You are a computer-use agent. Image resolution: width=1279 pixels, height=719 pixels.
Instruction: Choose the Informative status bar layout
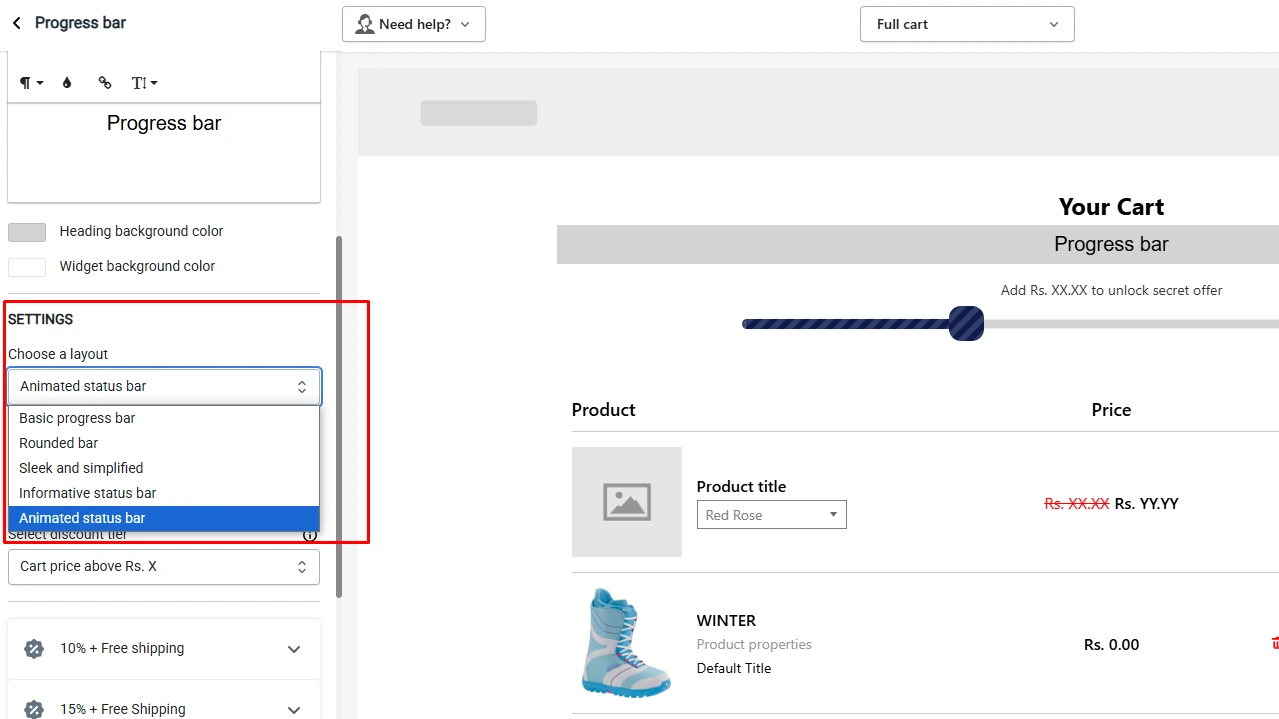pyautogui.click(x=164, y=493)
